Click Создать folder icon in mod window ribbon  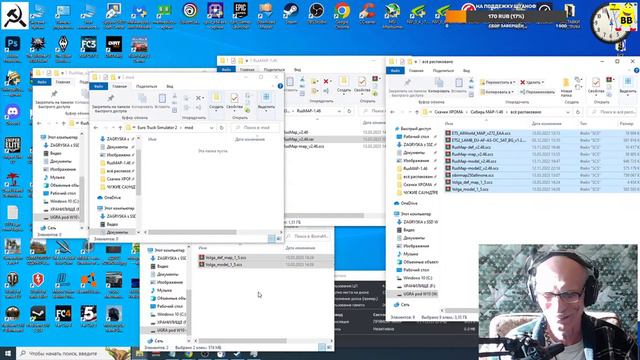(216, 101)
